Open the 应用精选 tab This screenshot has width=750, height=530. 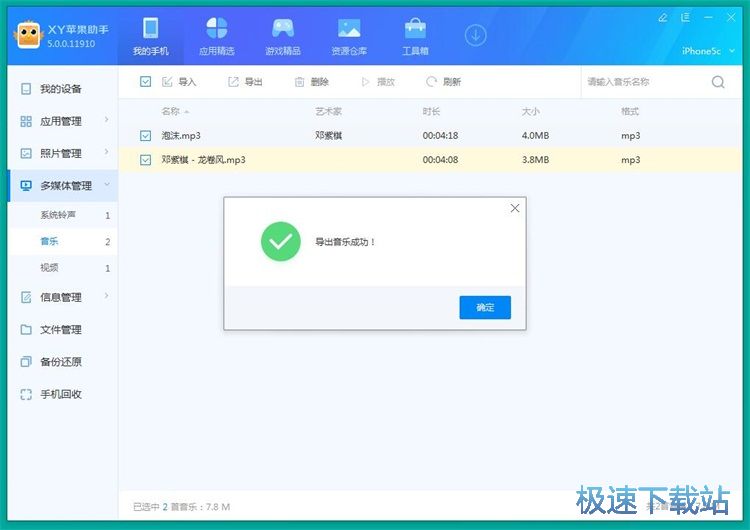click(217, 36)
